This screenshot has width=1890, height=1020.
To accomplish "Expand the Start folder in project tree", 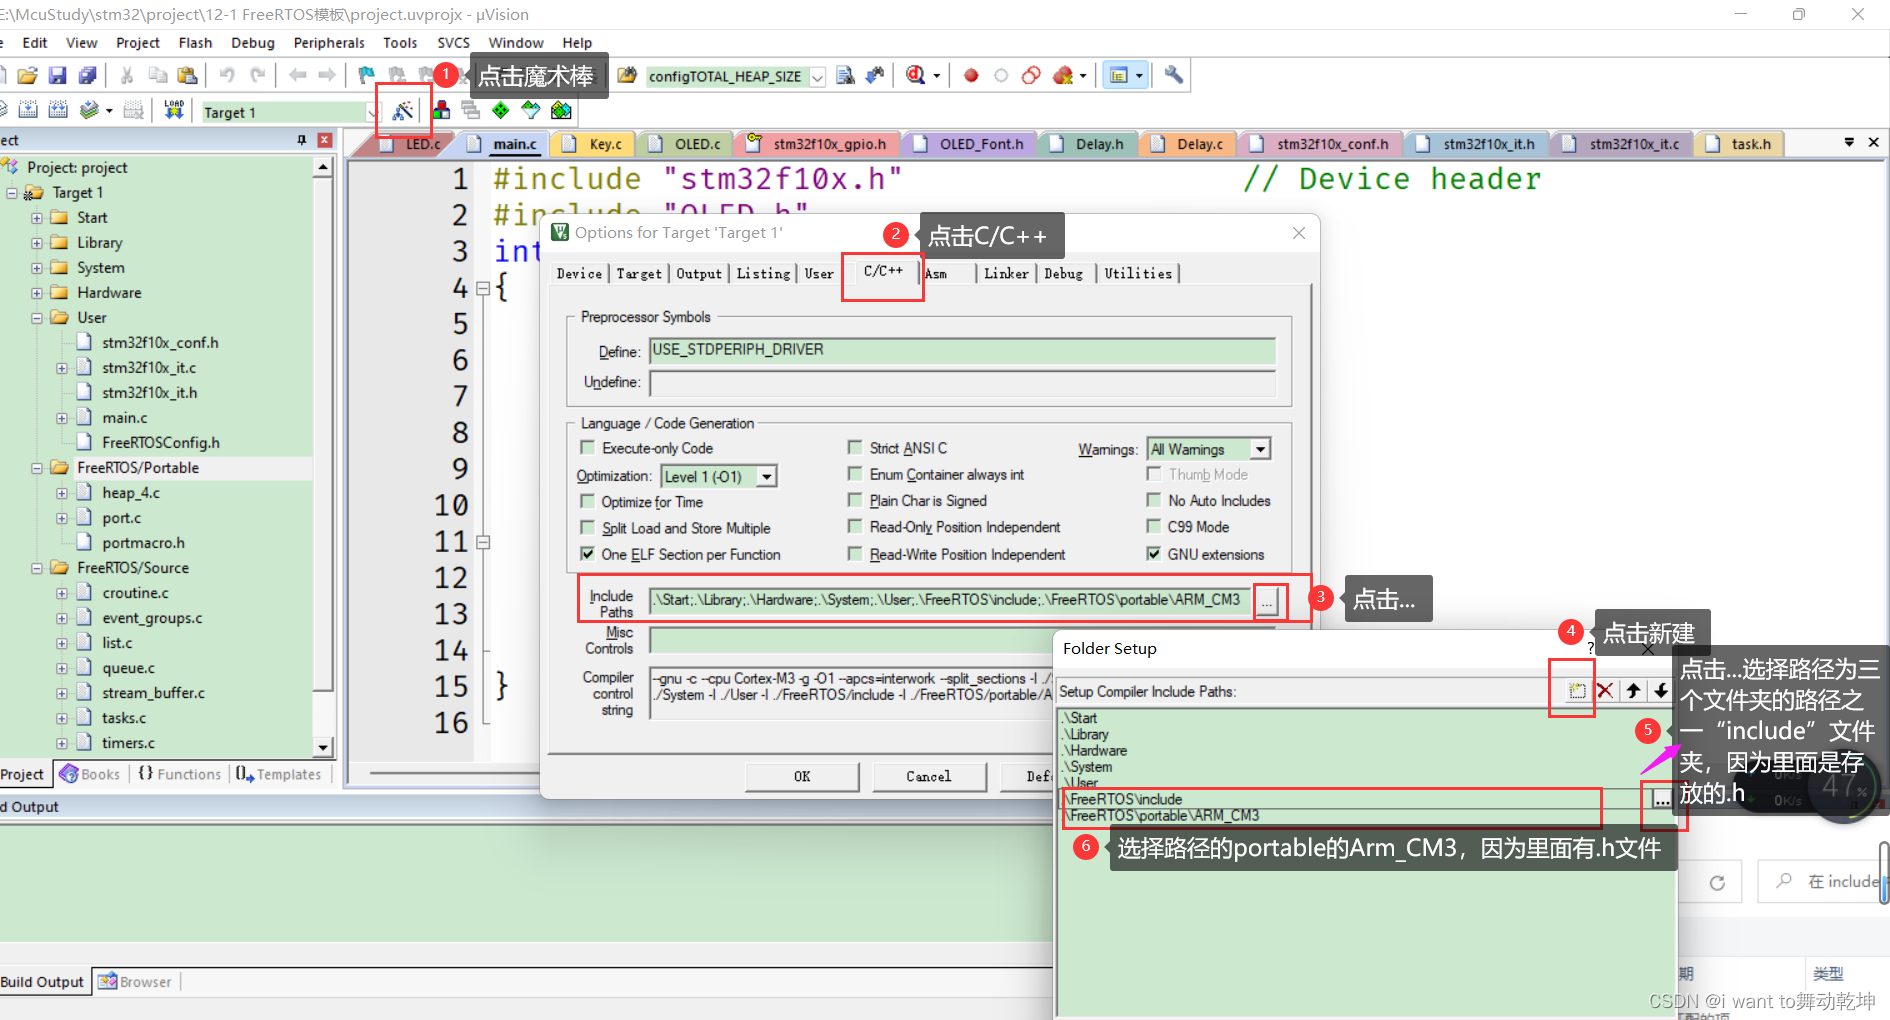I will pyautogui.click(x=37, y=218).
